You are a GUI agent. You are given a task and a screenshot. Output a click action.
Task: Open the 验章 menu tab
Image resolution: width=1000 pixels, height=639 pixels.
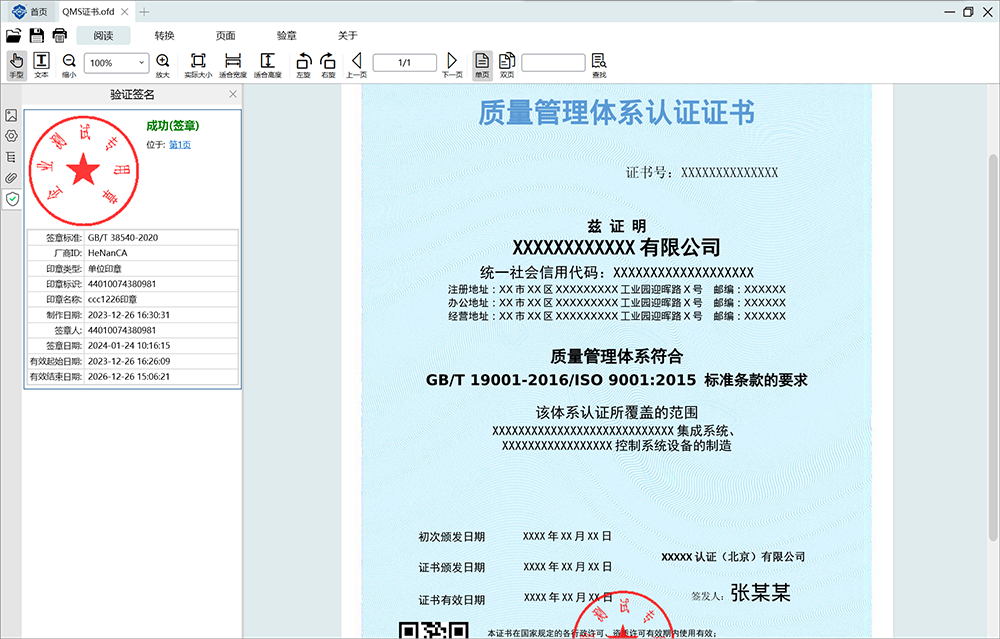coord(287,36)
